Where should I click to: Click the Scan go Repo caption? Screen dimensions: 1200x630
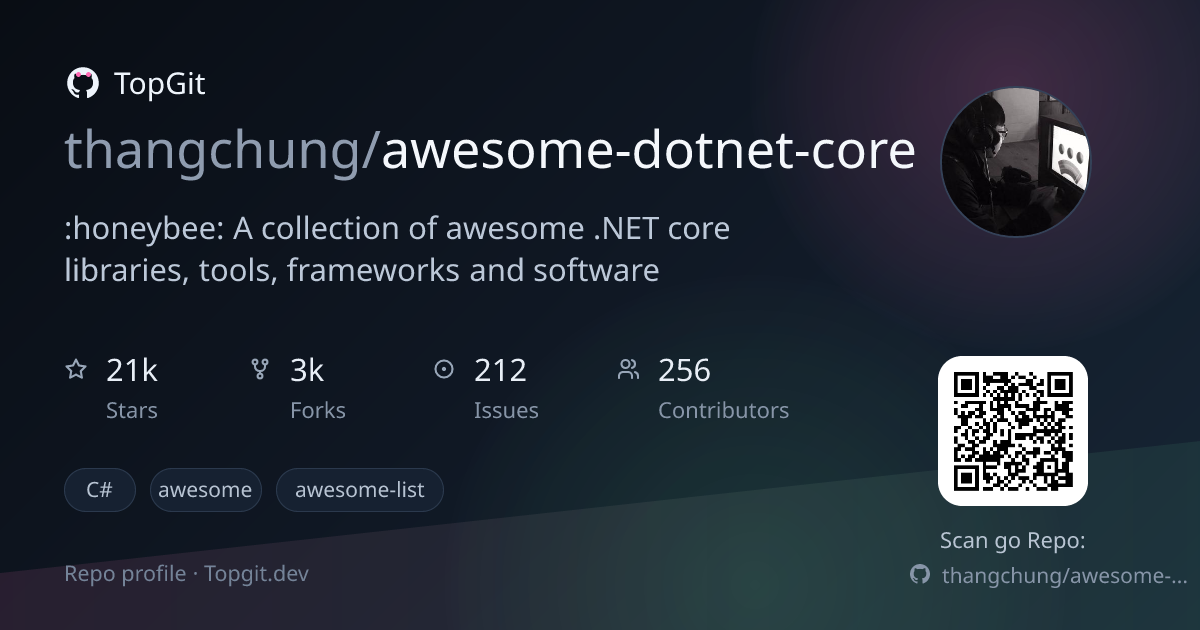tap(1012, 541)
